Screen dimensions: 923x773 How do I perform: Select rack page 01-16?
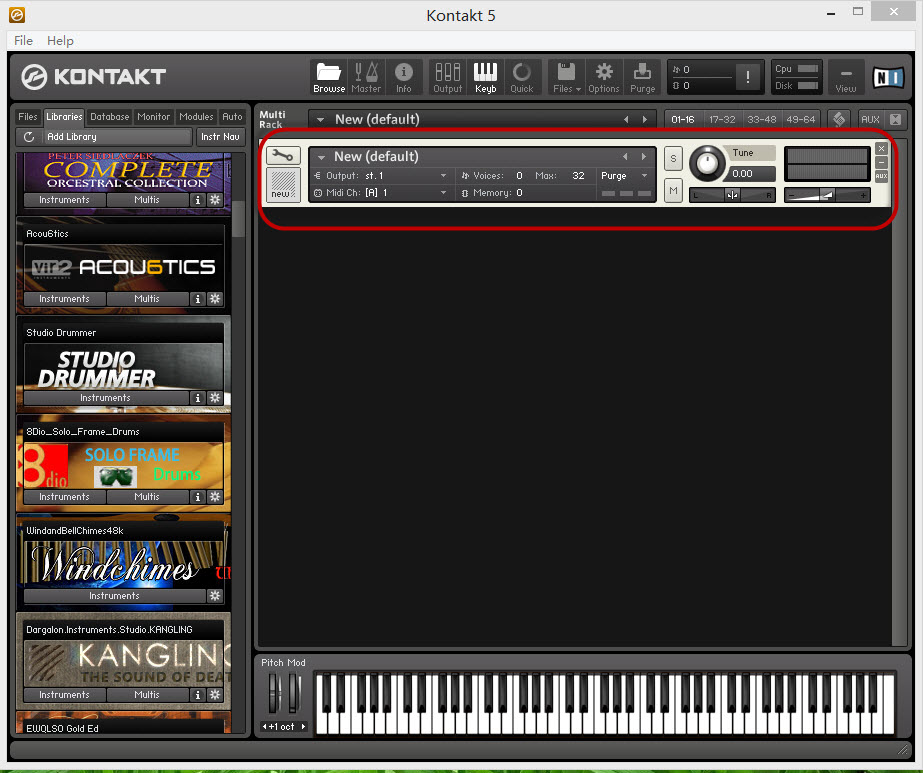point(683,120)
